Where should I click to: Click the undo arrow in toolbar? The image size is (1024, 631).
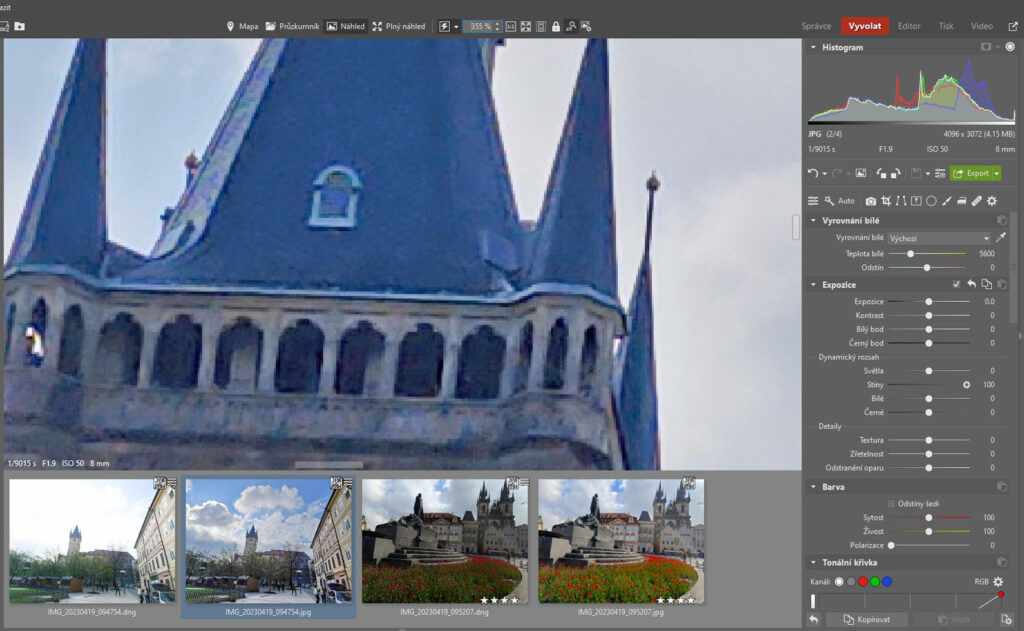pos(814,173)
